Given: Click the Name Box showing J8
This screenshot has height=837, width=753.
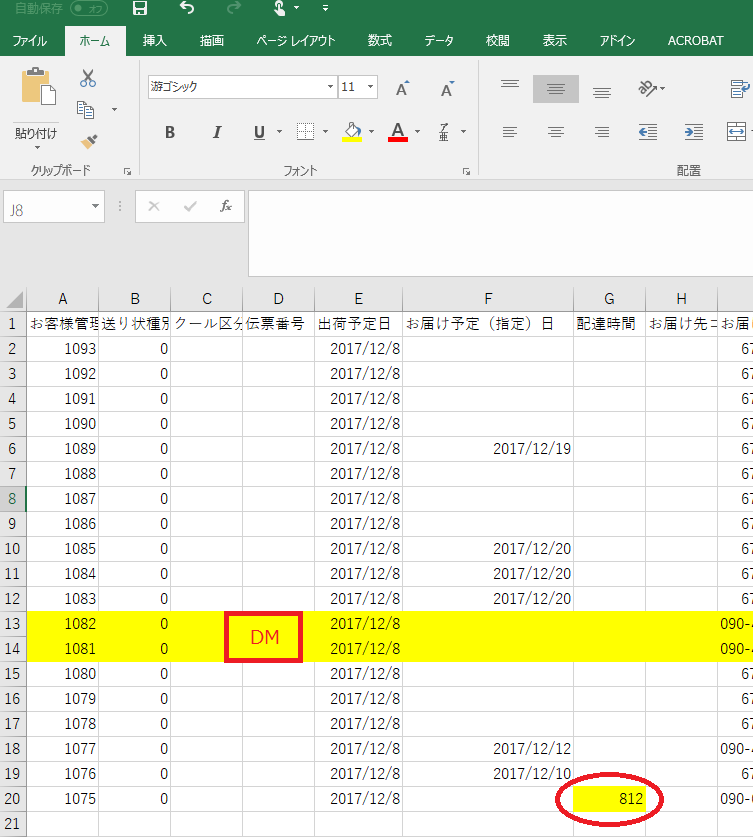Looking at the screenshot, I should [47, 207].
